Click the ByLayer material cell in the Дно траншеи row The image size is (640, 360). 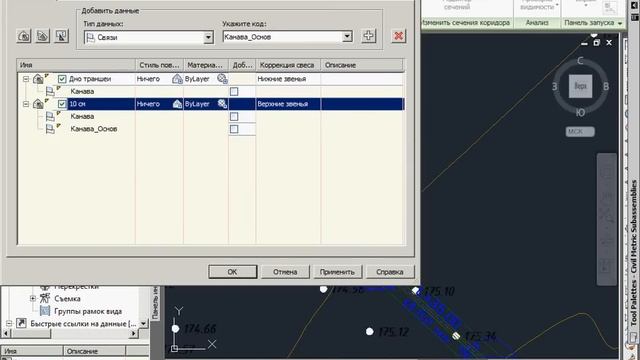197,79
